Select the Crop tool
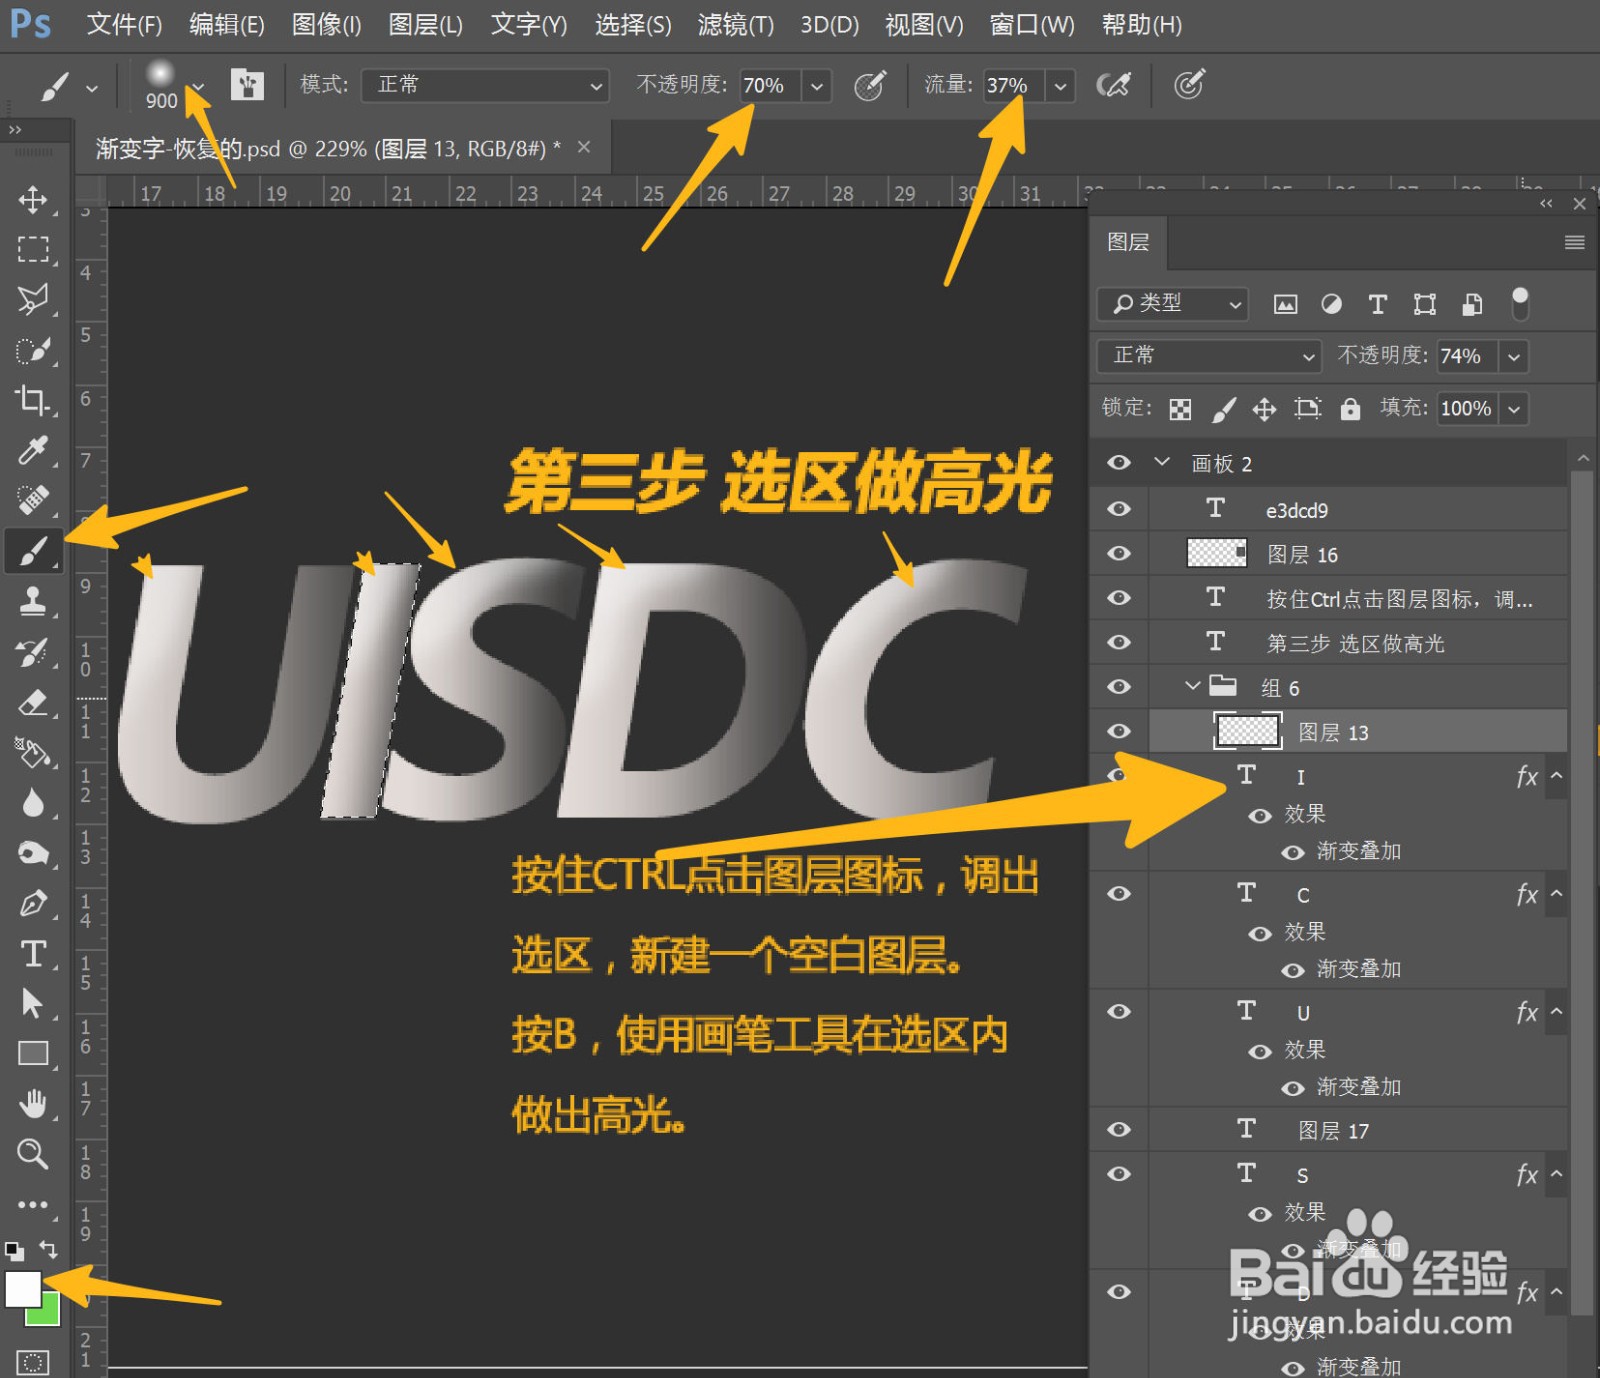Screen dimensions: 1600x1378 33,400
